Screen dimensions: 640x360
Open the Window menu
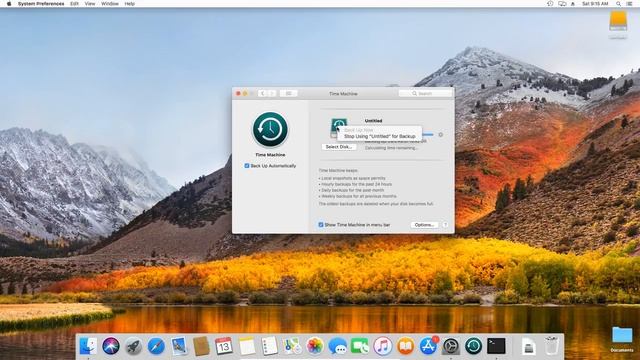(x=109, y=4)
